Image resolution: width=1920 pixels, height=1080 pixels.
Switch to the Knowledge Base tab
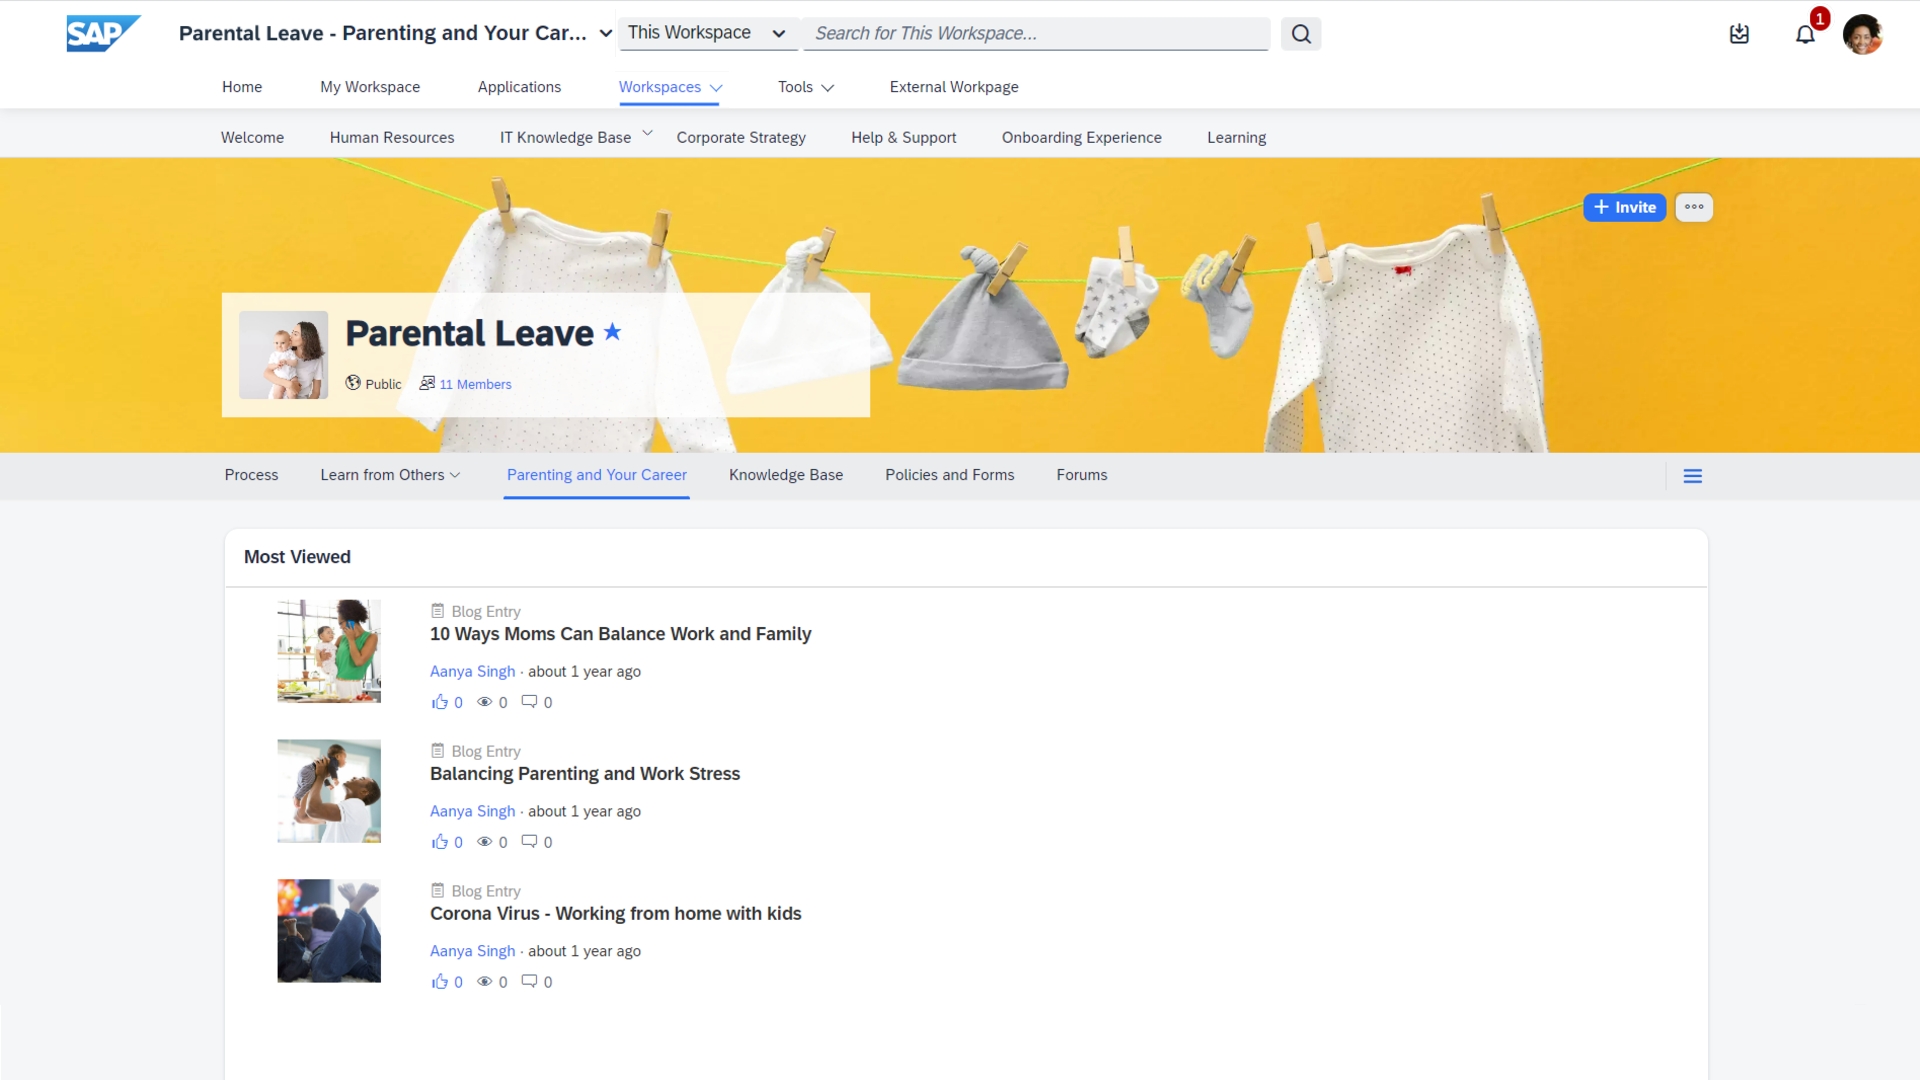pyautogui.click(x=785, y=475)
